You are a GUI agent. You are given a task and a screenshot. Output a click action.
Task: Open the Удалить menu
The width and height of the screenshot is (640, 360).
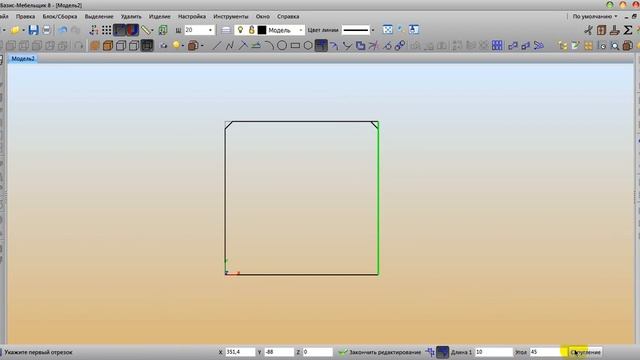(x=131, y=16)
